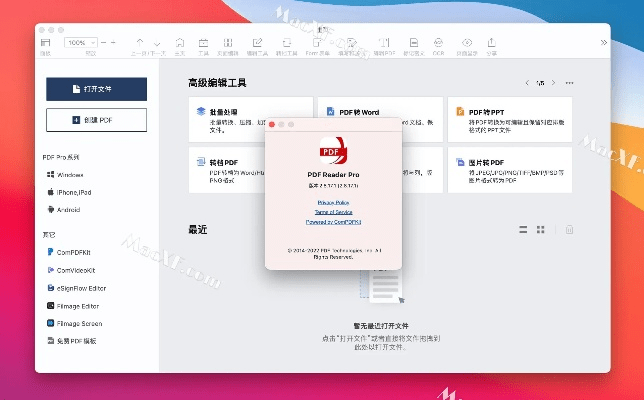The height and width of the screenshot is (400, 644).
Task: Click the 最近 section heading
Action: 198,230
